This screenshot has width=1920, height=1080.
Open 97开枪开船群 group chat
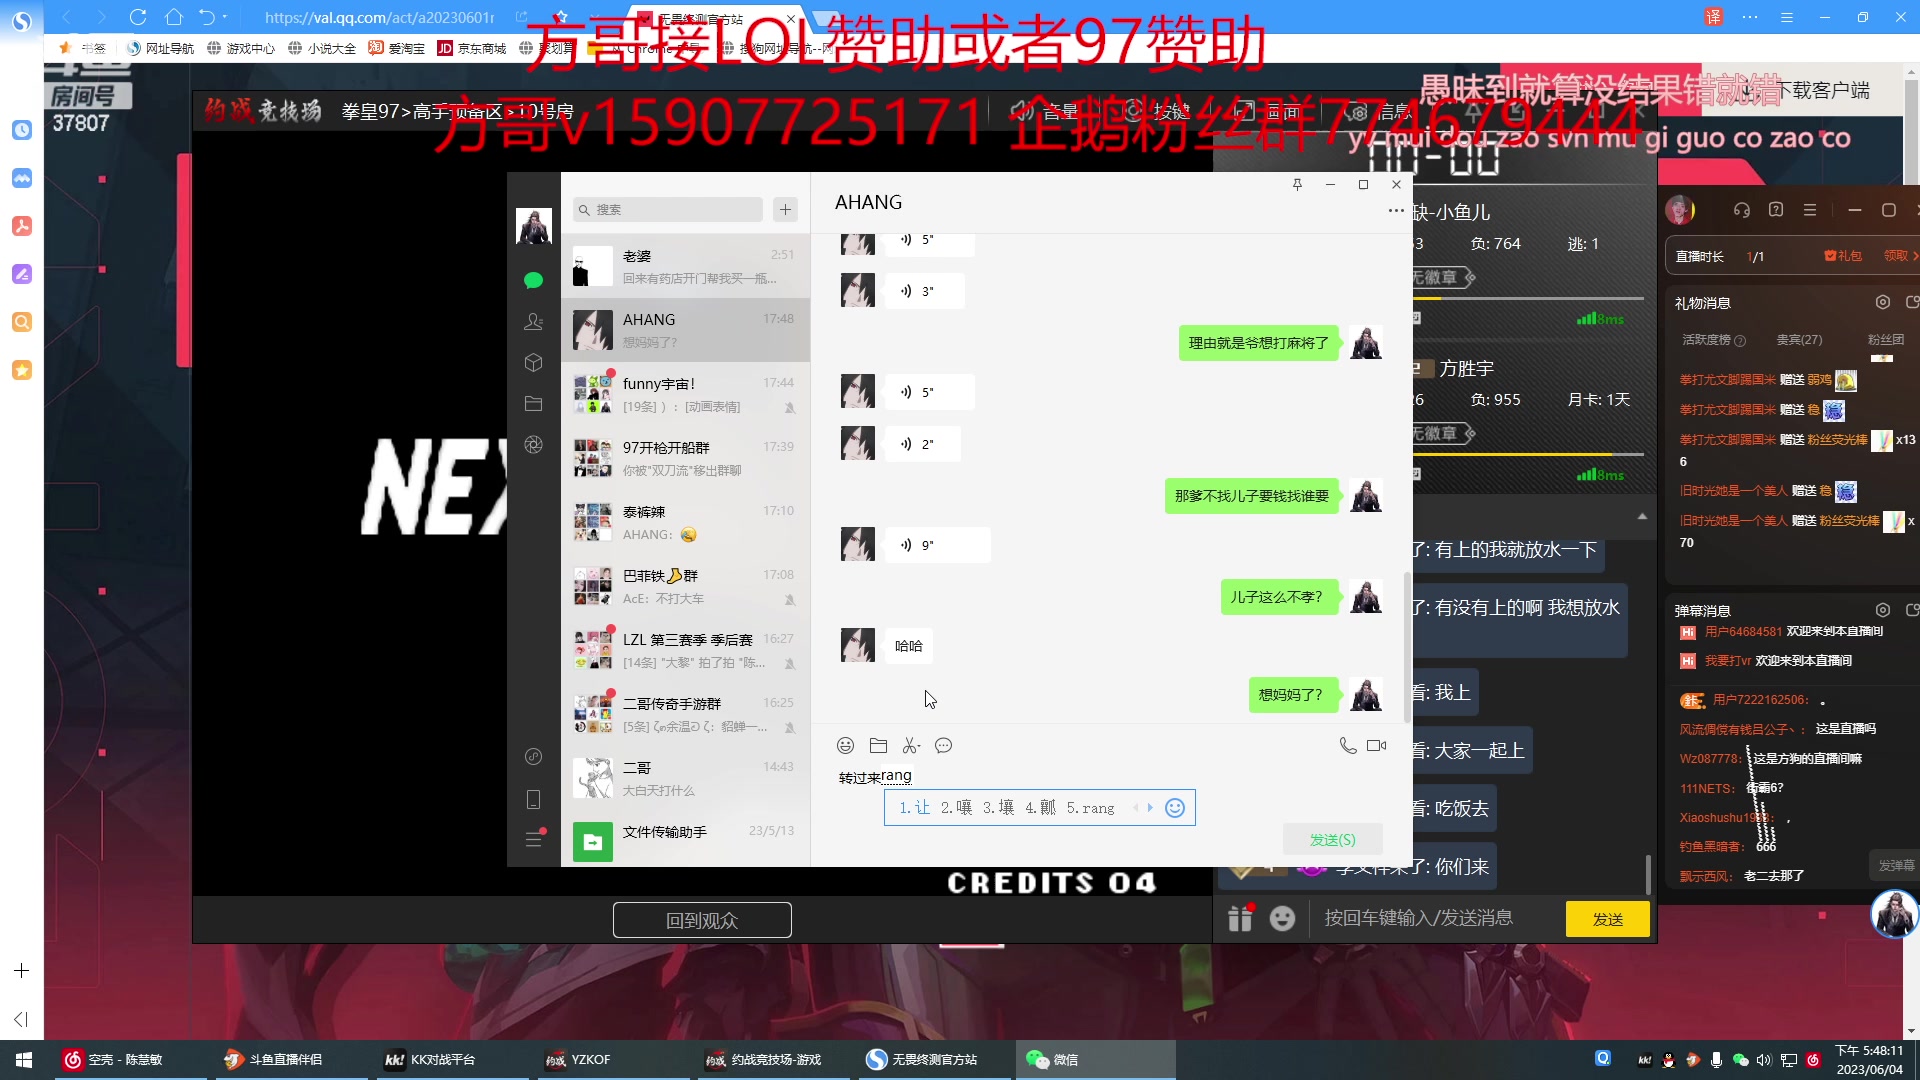[685, 458]
